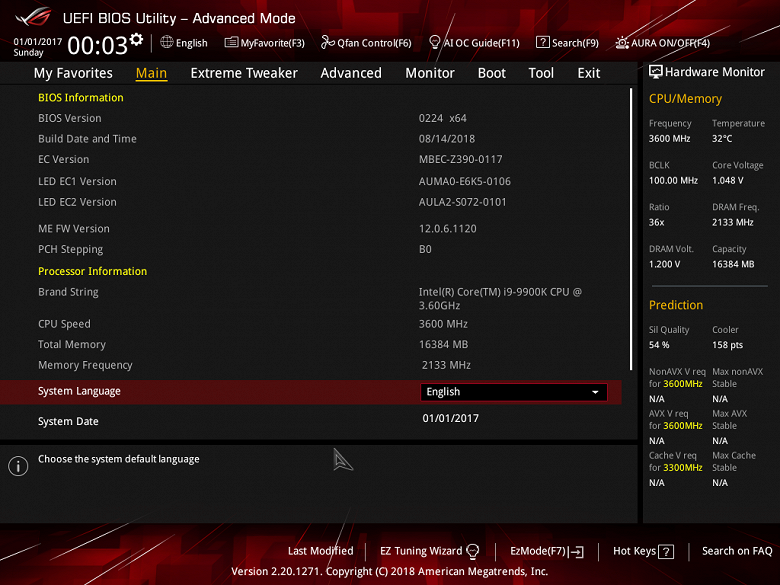Click EZ Tuning Wizard bulb icon
Viewport: 780px width, 585px height.
coord(473,551)
